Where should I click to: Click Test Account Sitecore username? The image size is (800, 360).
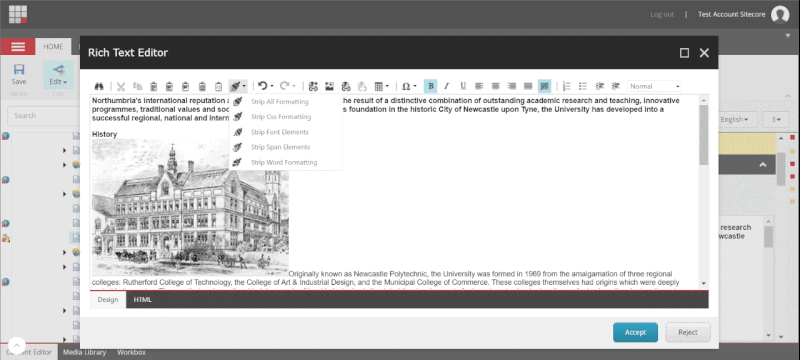coord(731,14)
